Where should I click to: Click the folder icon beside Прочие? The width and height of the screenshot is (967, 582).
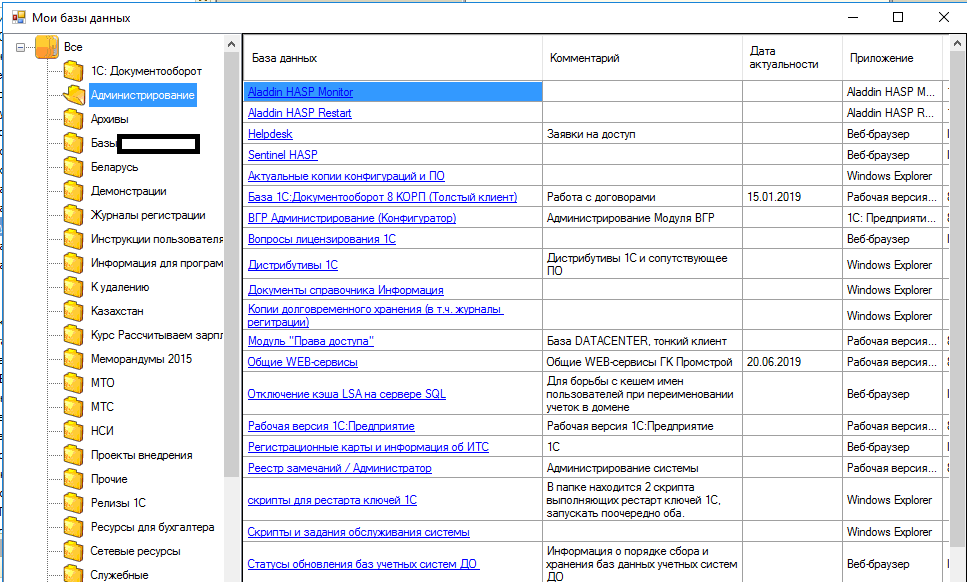(73, 479)
